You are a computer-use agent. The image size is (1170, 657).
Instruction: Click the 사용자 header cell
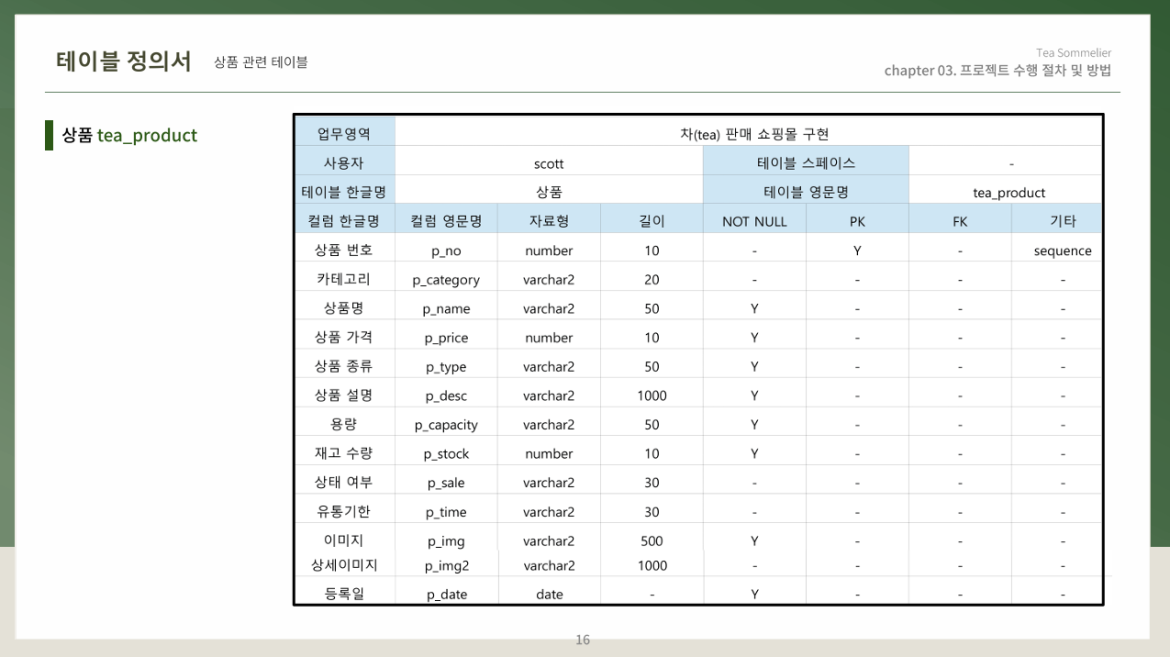pyautogui.click(x=344, y=163)
